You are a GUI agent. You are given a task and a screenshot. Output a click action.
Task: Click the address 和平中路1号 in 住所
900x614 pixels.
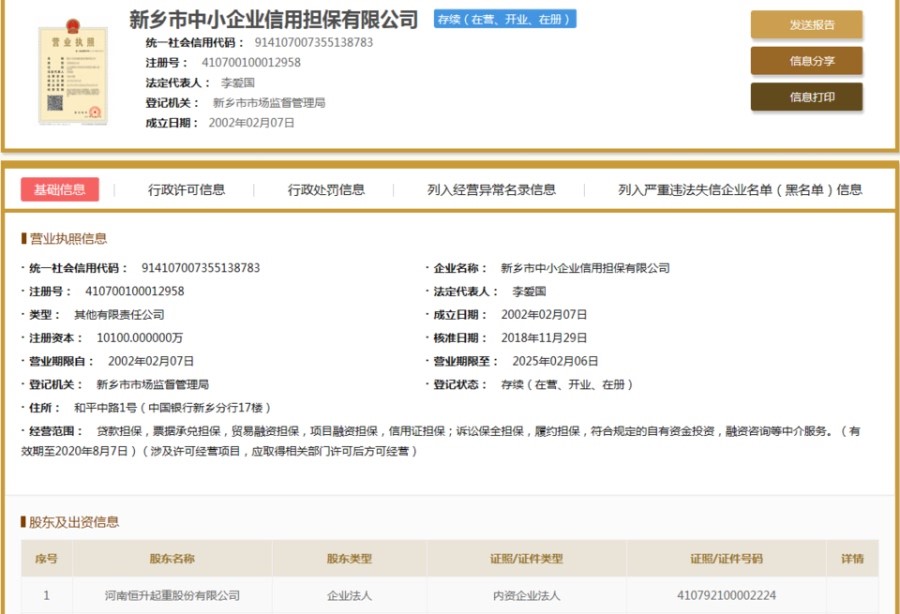coord(172,408)
